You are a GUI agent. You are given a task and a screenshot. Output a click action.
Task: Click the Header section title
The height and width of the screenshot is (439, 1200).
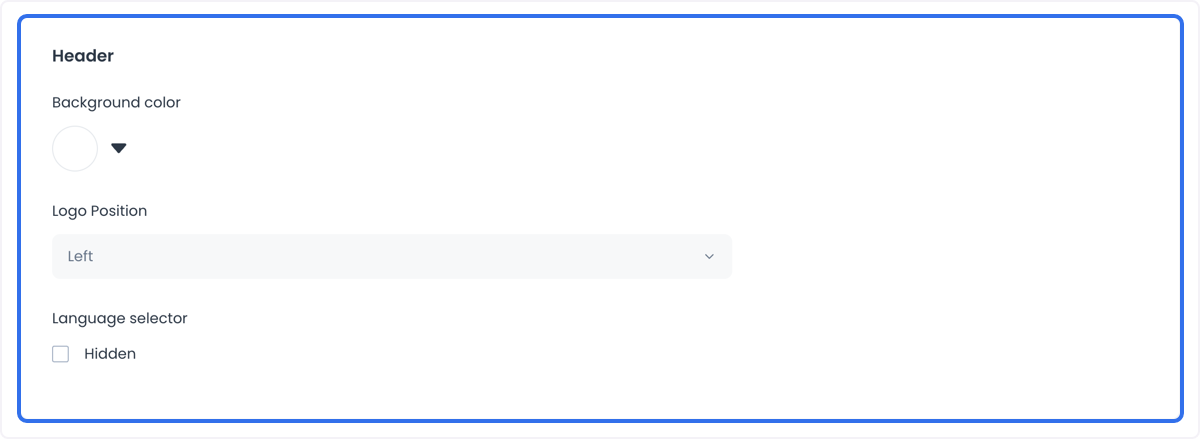coord(83,56)
